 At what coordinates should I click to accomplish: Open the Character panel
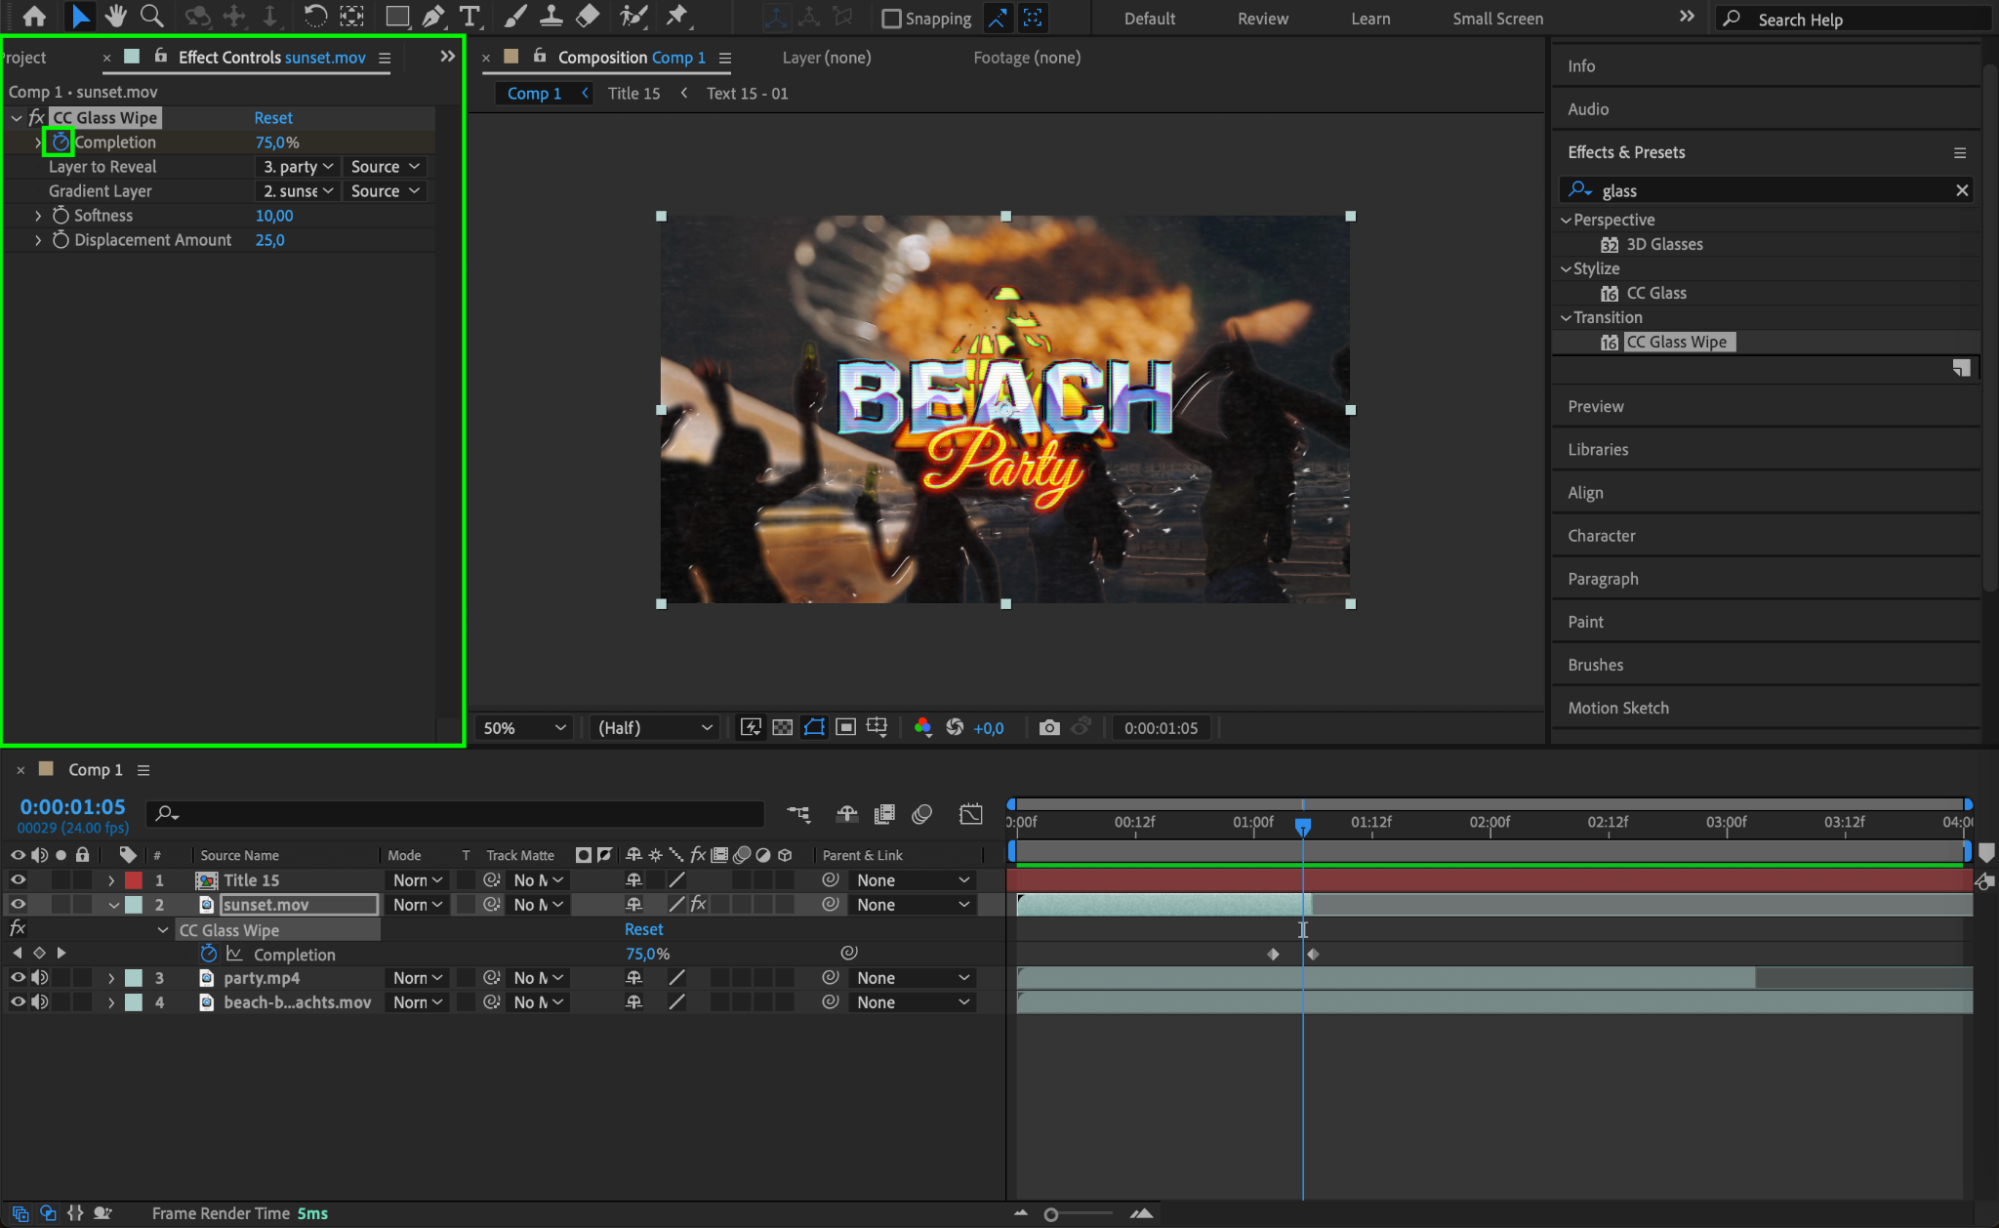[1601, 535]
